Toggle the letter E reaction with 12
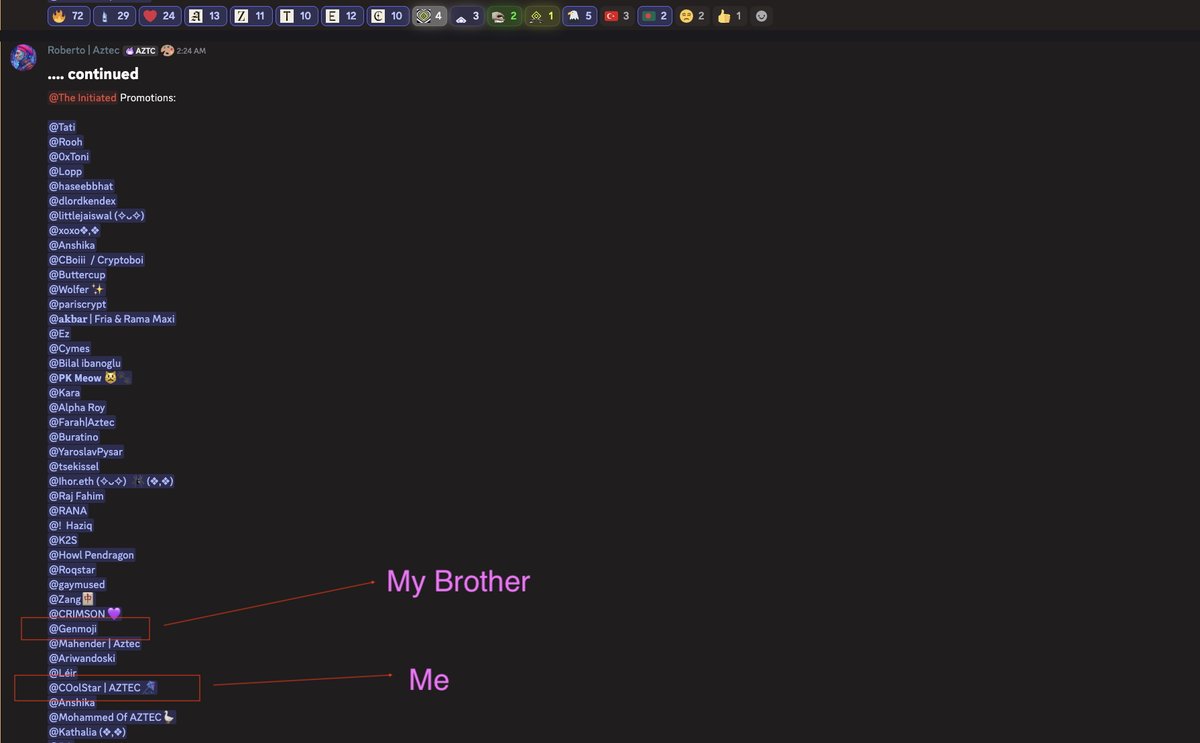Image resolution: width=1200 pixels, height=743 pixels. point(343,16)
